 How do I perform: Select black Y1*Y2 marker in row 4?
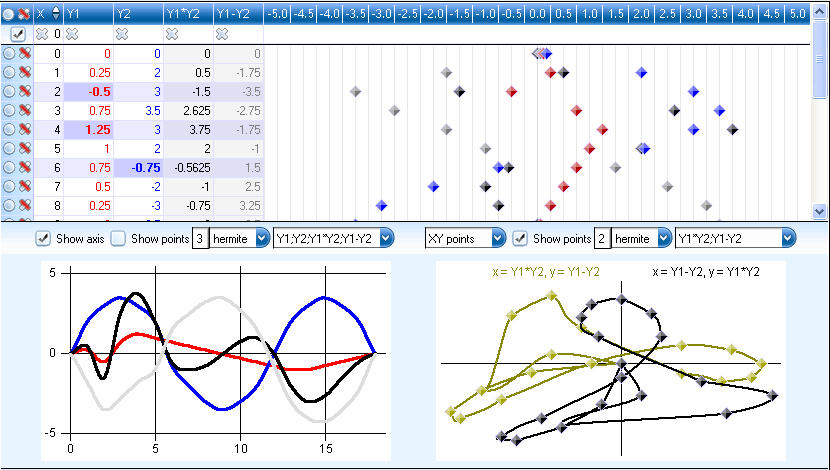732,130
